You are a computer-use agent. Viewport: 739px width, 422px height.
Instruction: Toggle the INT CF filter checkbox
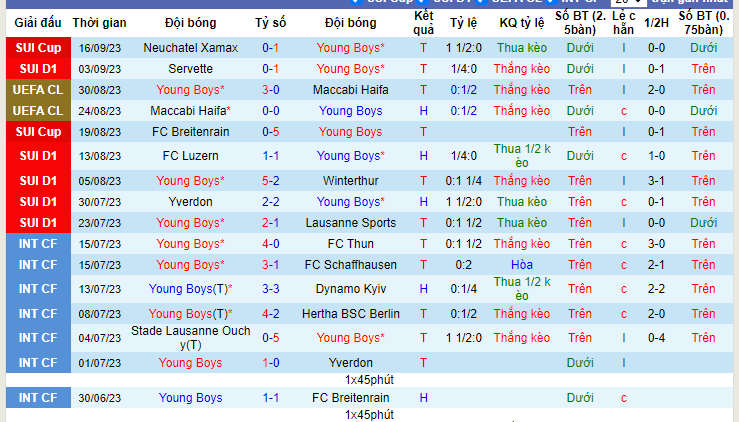click(550, 1)
